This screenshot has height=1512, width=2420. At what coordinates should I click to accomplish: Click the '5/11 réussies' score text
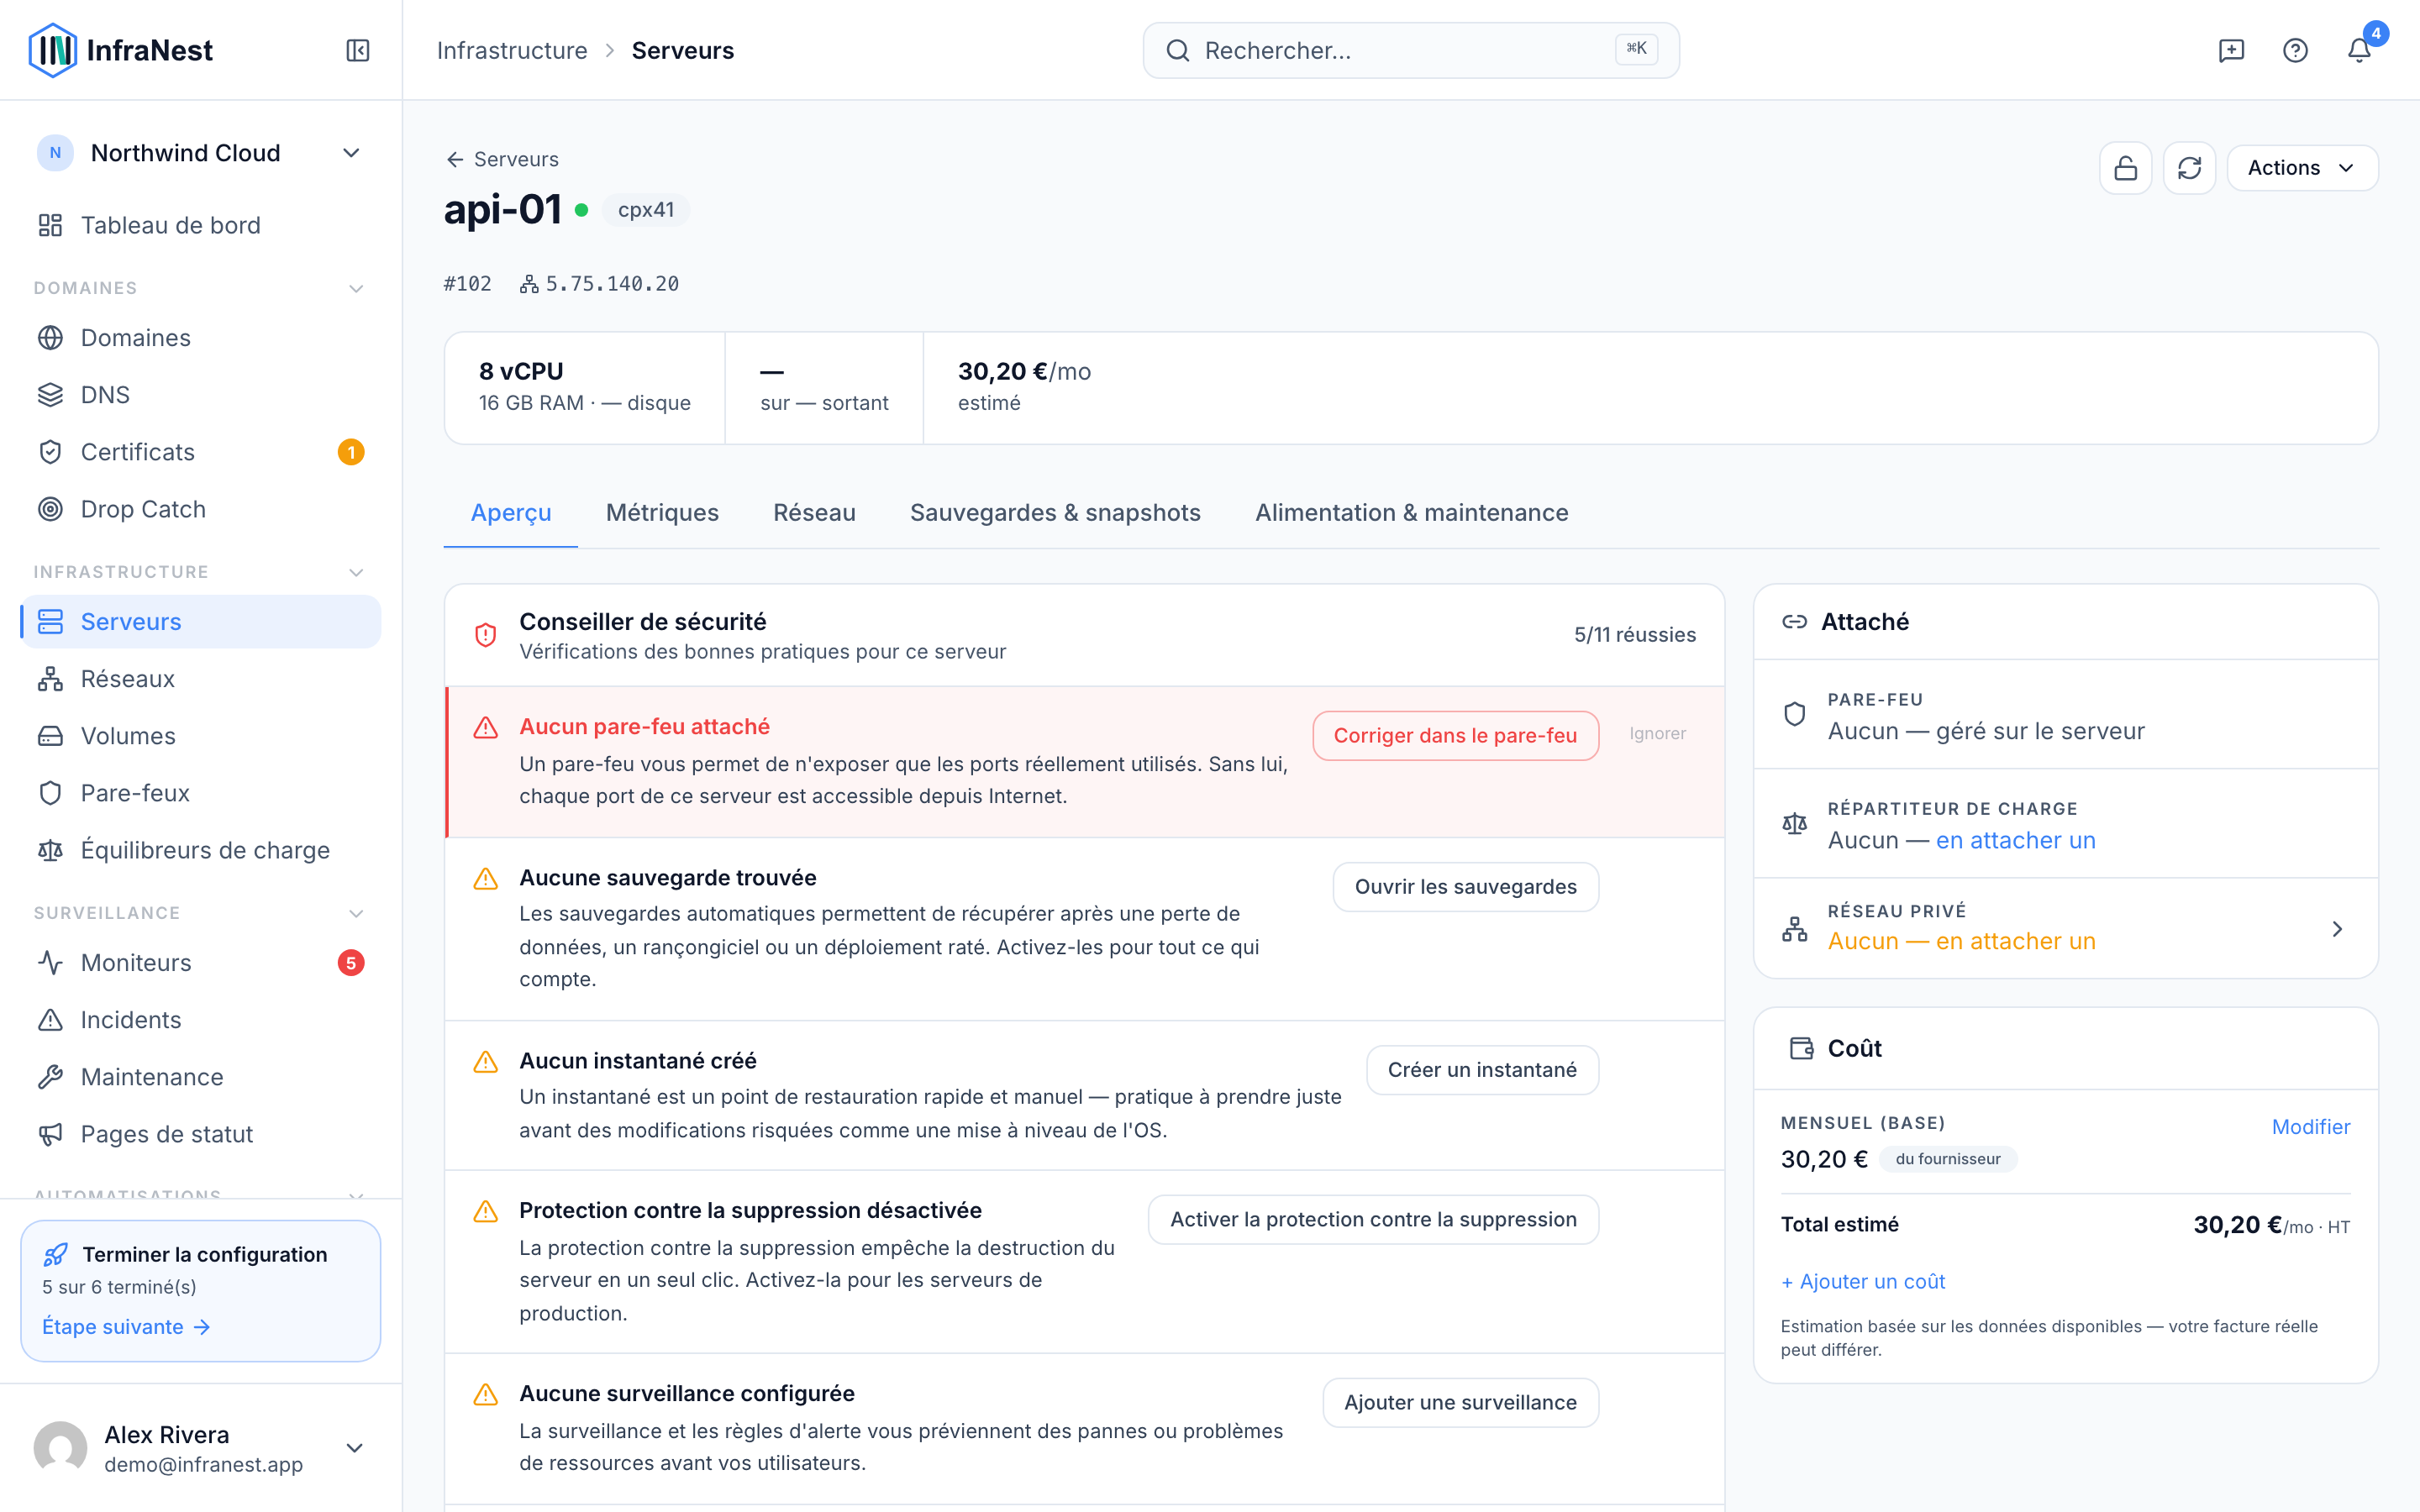[1635, 635]
